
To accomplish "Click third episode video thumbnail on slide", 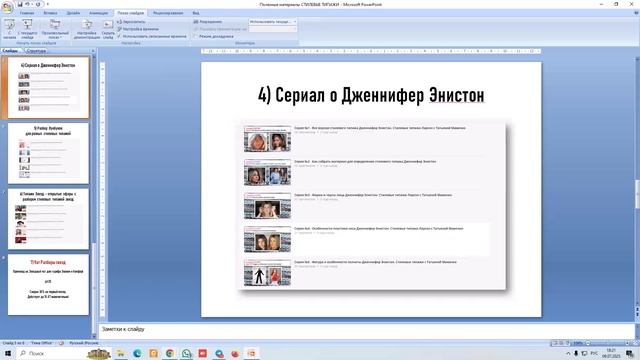I will 267,206.
